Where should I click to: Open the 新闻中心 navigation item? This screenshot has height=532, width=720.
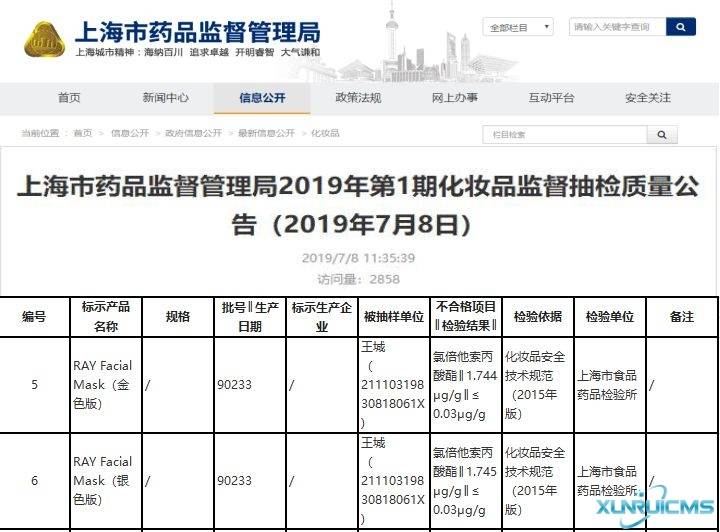click(x=165, y=98)
